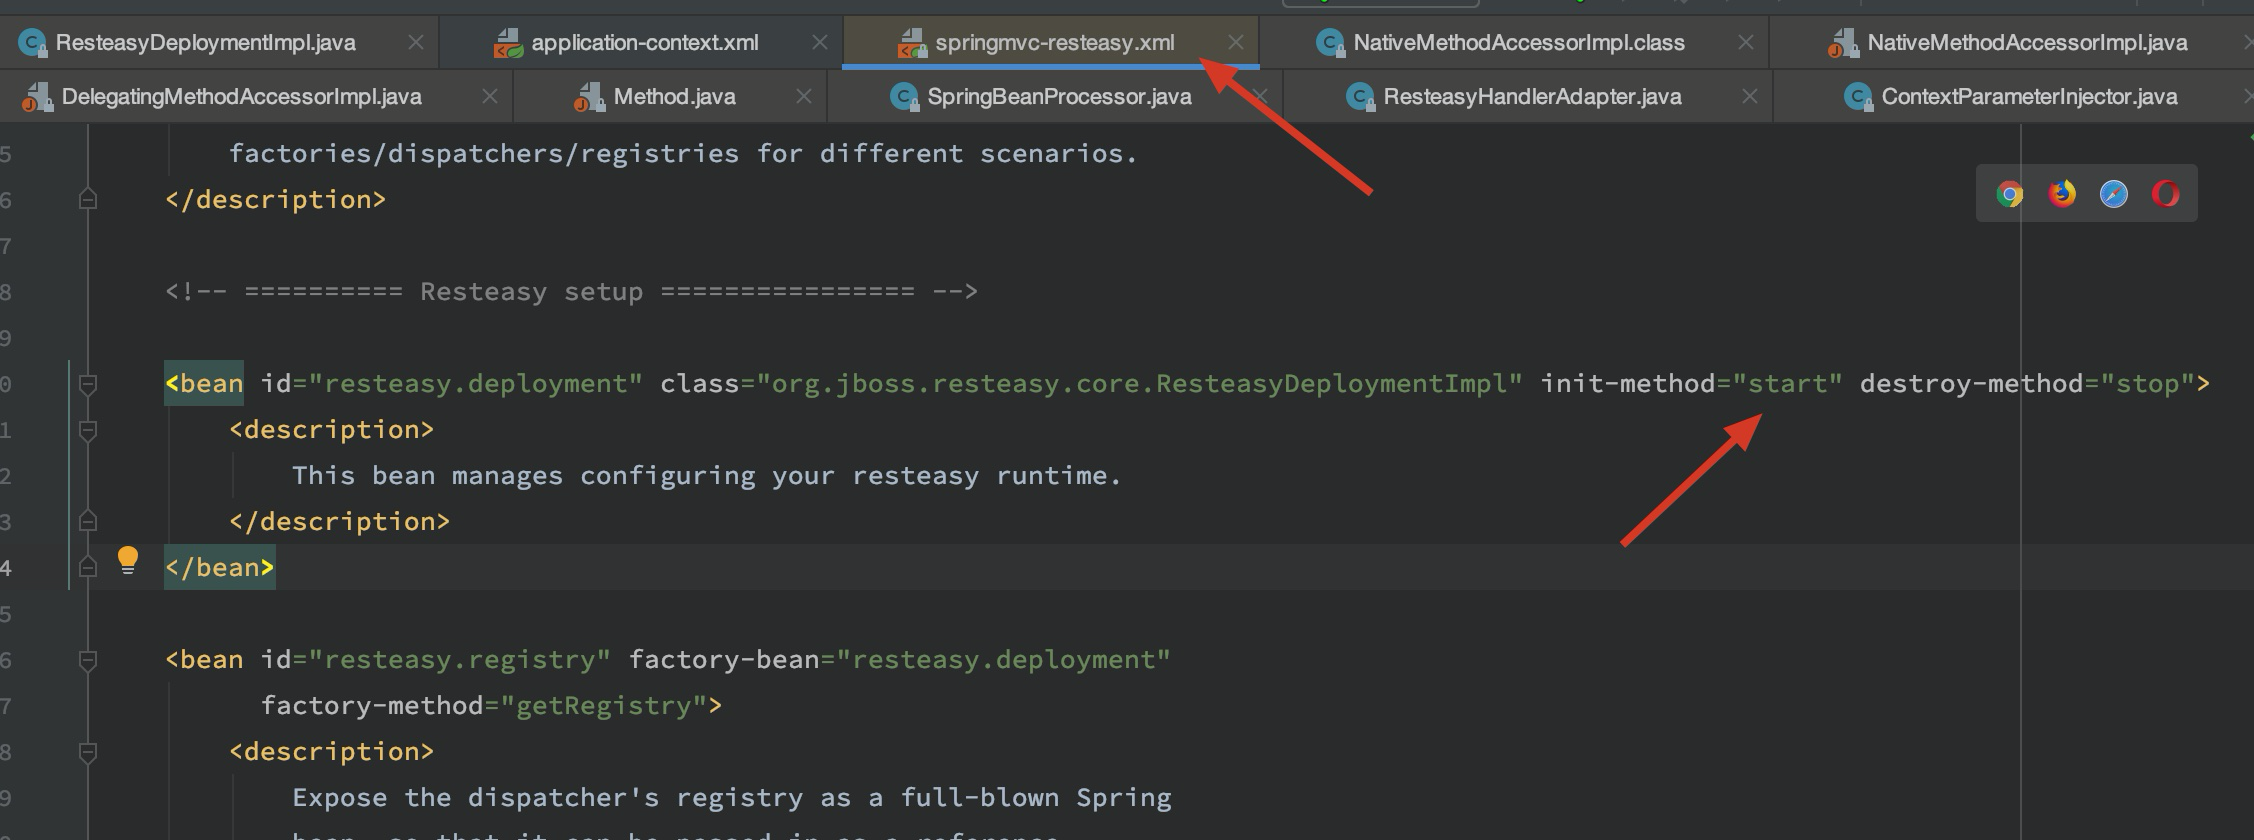Click the DelegatingMethodAccessorImpl.java file icon
The width and height of the screenshot is (2254, 840).
pos(37,97)
